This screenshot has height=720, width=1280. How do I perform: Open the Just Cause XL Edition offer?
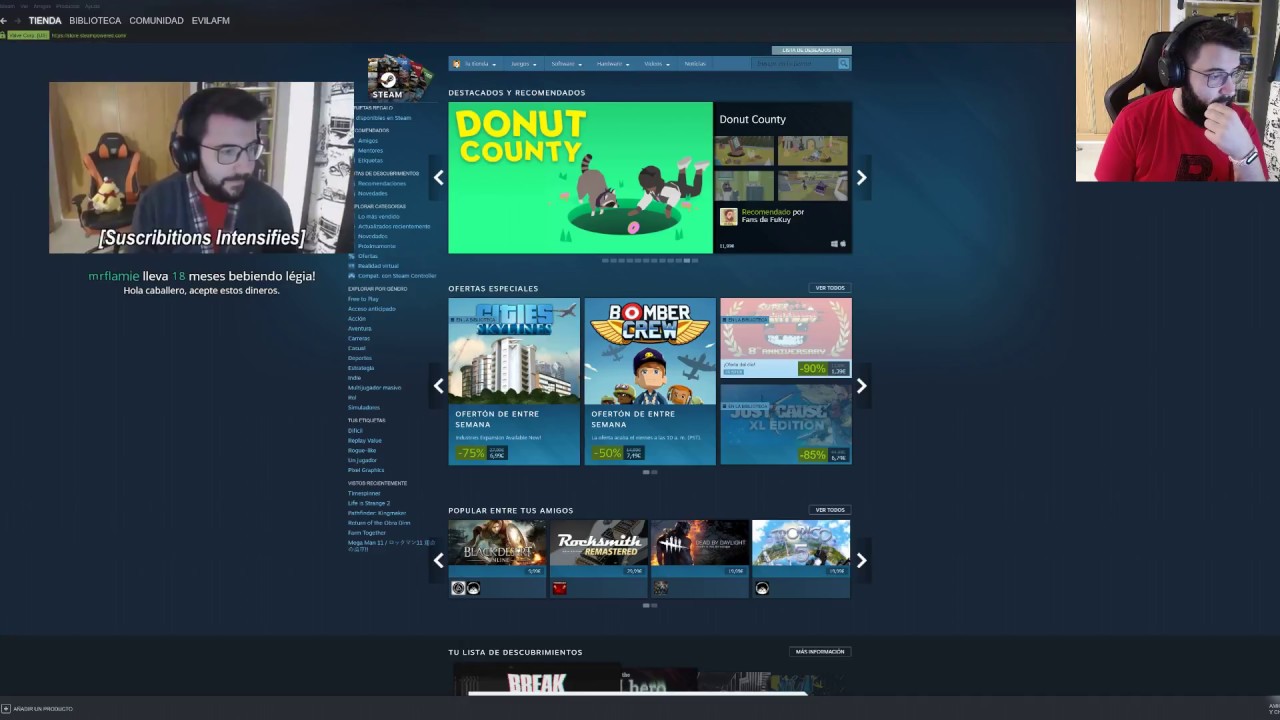786,424
